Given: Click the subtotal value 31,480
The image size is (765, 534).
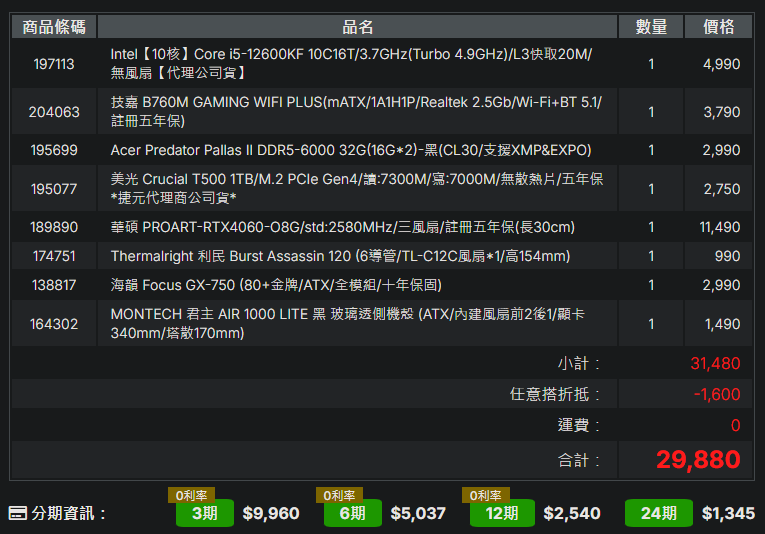Looking at the screenshot, I should click(715, 364).
